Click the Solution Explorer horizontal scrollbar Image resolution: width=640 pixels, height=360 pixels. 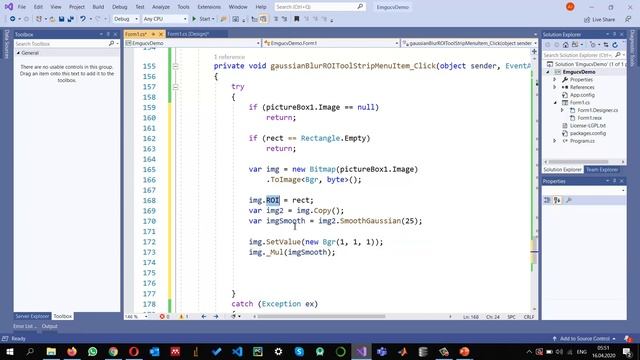[x=579, y=162]
